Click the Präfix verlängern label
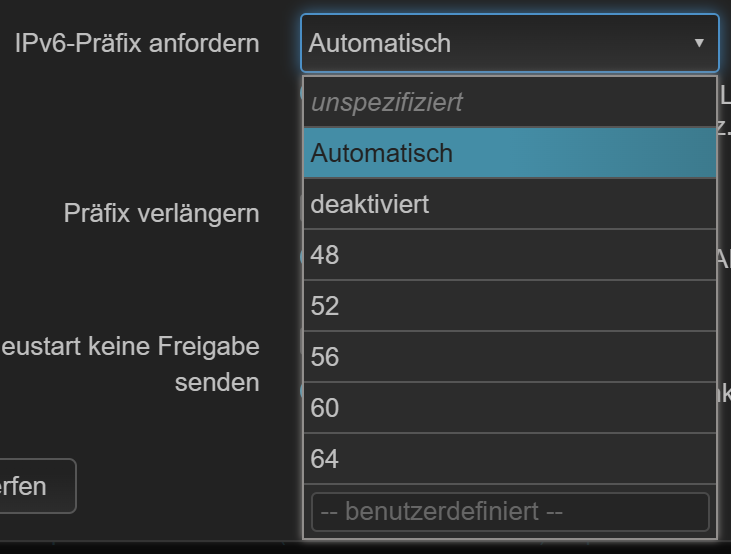This screenshot has width=731, height=554. 161,213
